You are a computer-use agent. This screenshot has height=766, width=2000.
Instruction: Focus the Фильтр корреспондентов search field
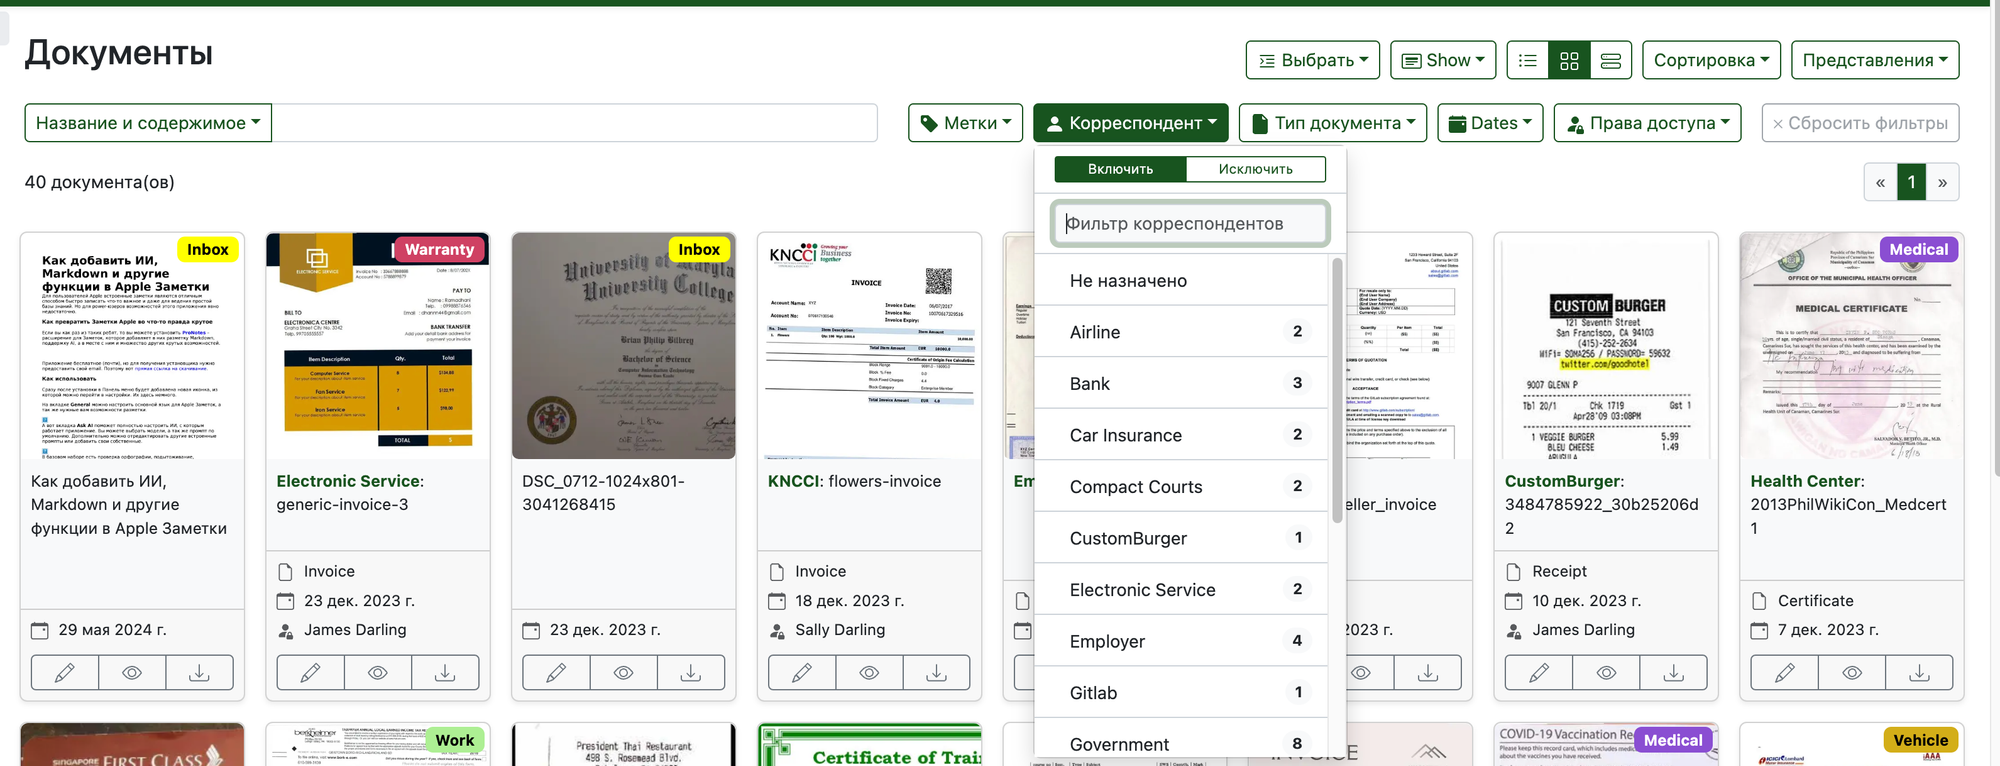1190,224
